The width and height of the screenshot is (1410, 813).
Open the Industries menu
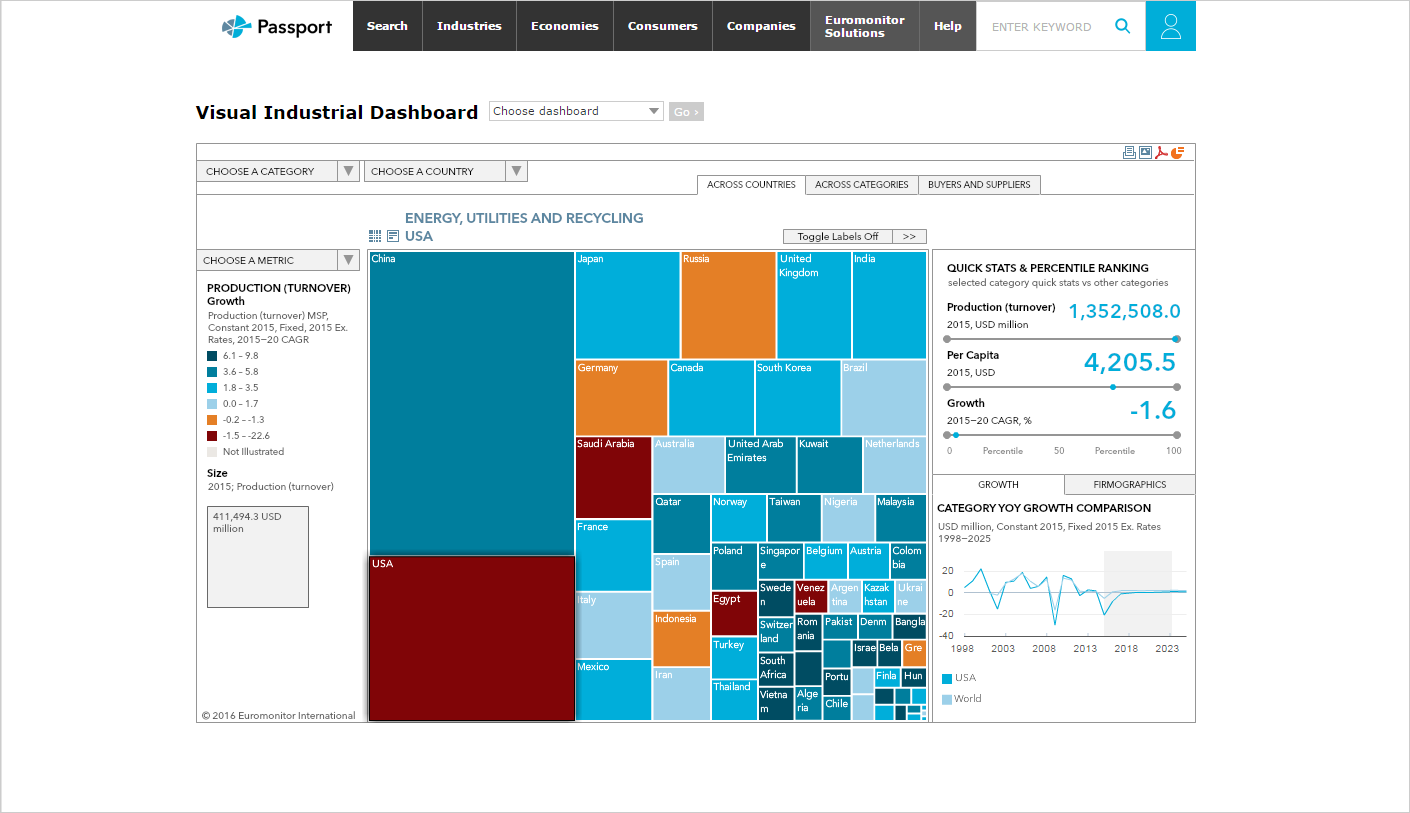[x=469, y=26]
